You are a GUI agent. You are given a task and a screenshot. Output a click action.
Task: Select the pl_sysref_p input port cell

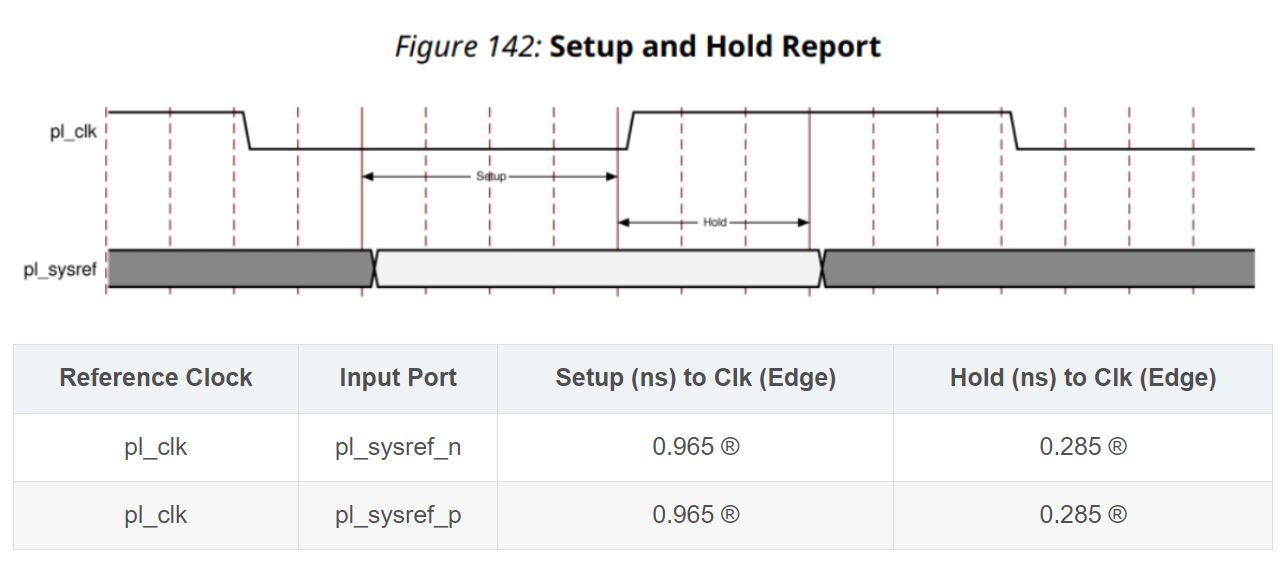(x=398, y=515)
